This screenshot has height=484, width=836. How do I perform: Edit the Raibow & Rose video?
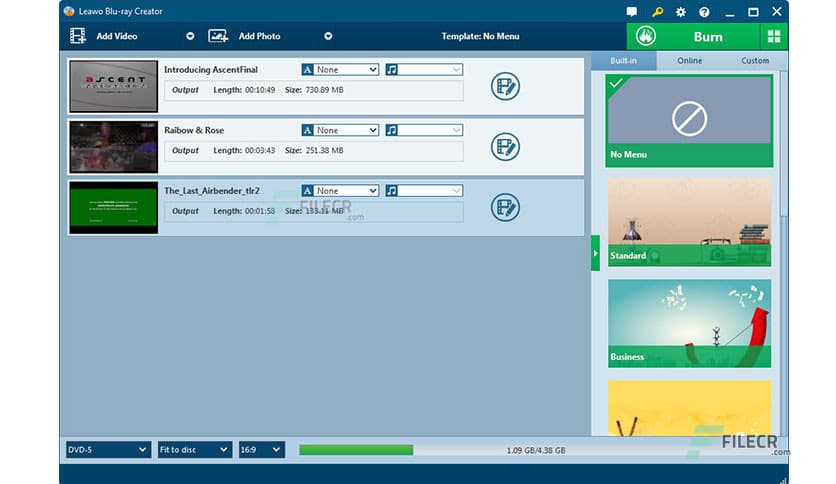pos(505,147)
